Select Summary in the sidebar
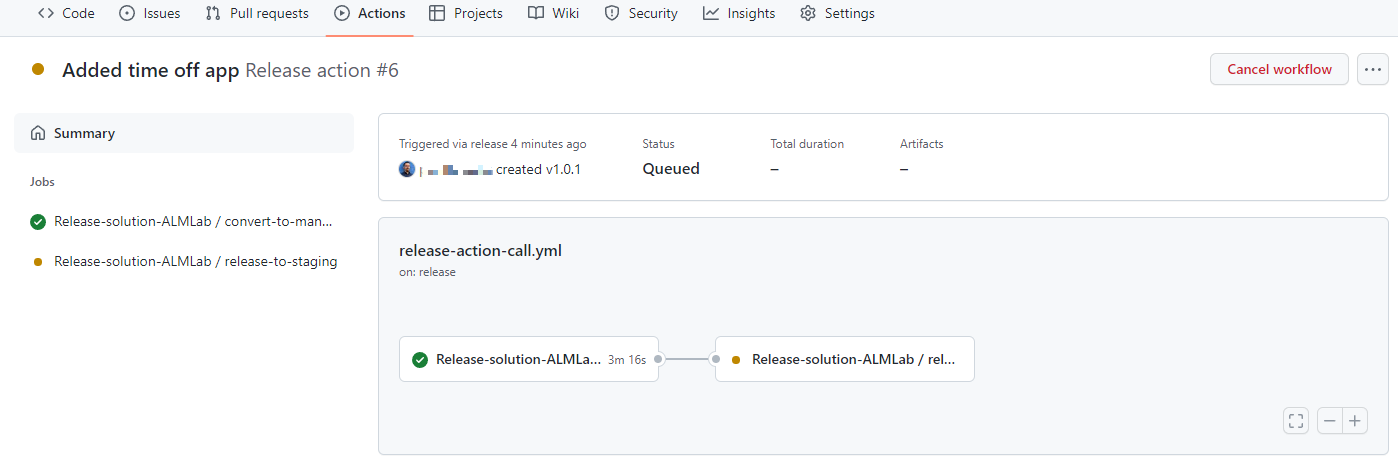This screenshot has width=1398, height=462. pyautogui.click(x=184, y=133)
